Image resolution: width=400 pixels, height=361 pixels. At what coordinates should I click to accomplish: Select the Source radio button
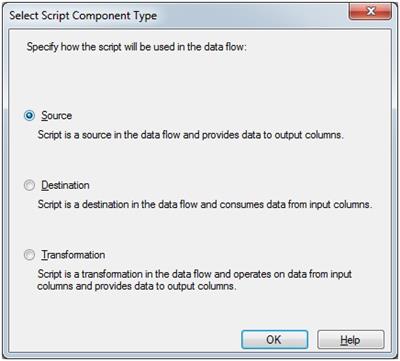[29, 116]
